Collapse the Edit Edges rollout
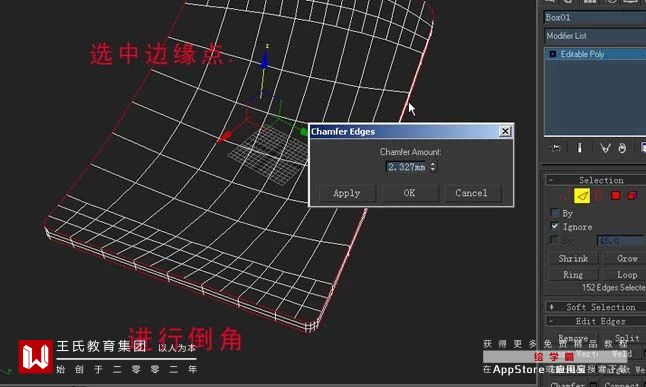This screenshot has height=387, width=646. [x=596, y=321]
